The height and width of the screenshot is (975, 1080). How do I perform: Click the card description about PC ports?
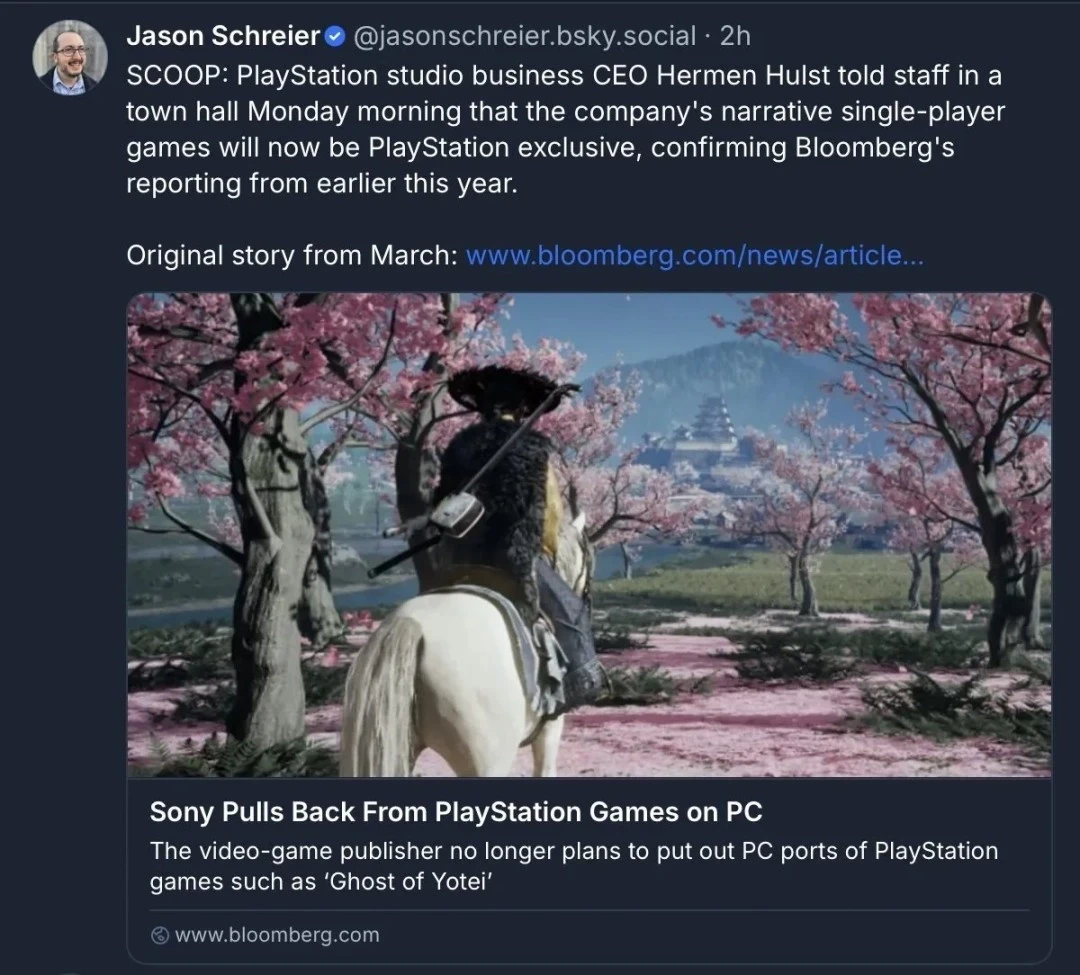(x=574, y=866)
